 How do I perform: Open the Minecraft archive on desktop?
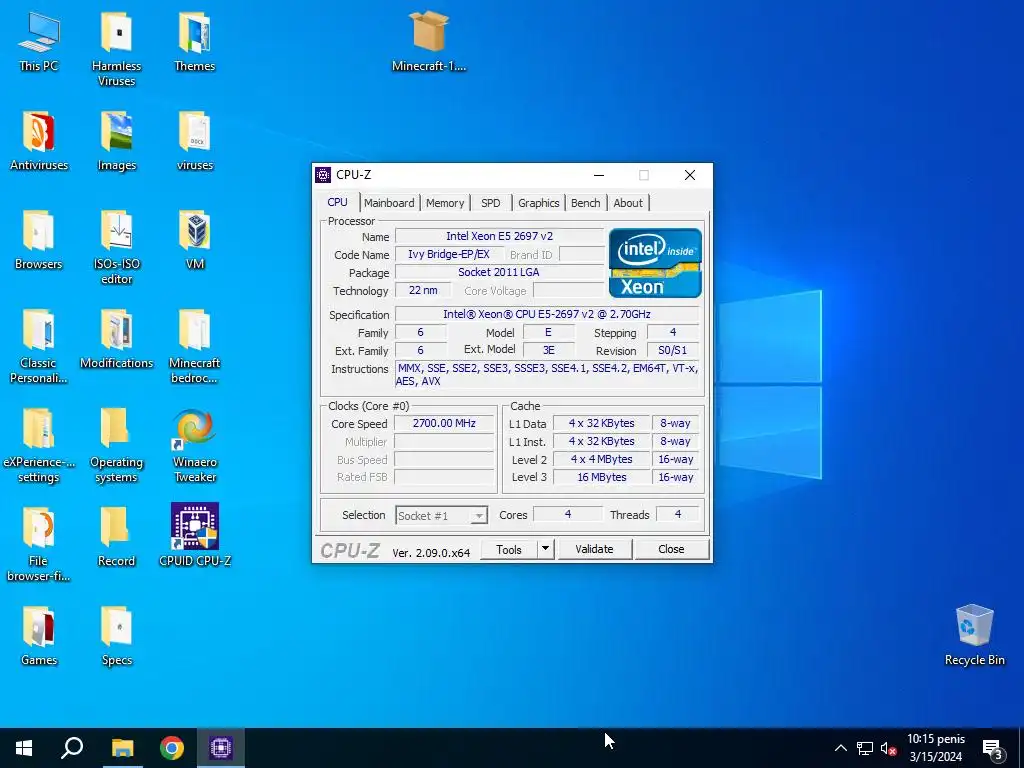tap(429, 33)
